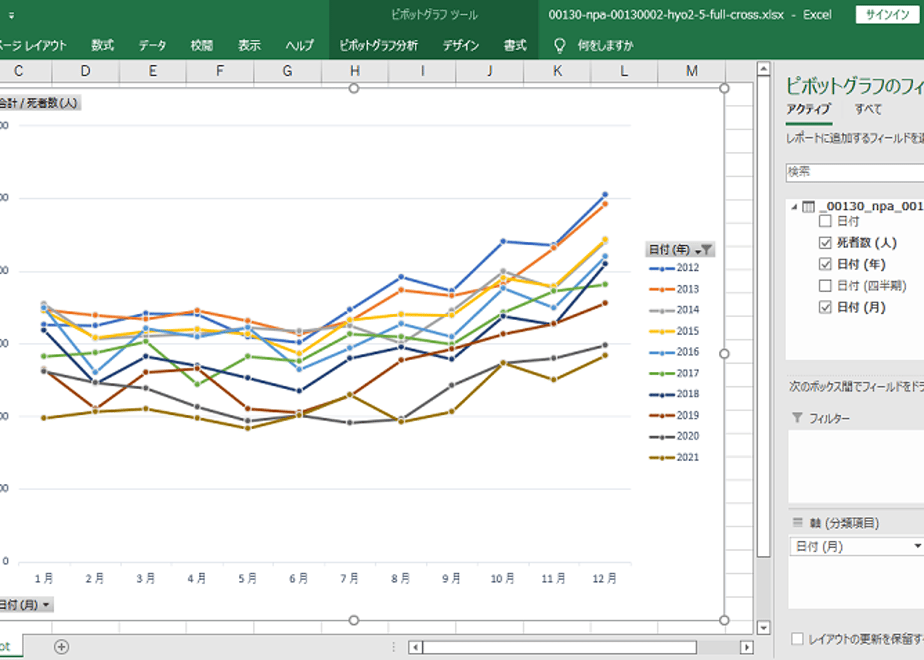
Task: Click the 何をしますか search box
Action: tap(605, 45)
